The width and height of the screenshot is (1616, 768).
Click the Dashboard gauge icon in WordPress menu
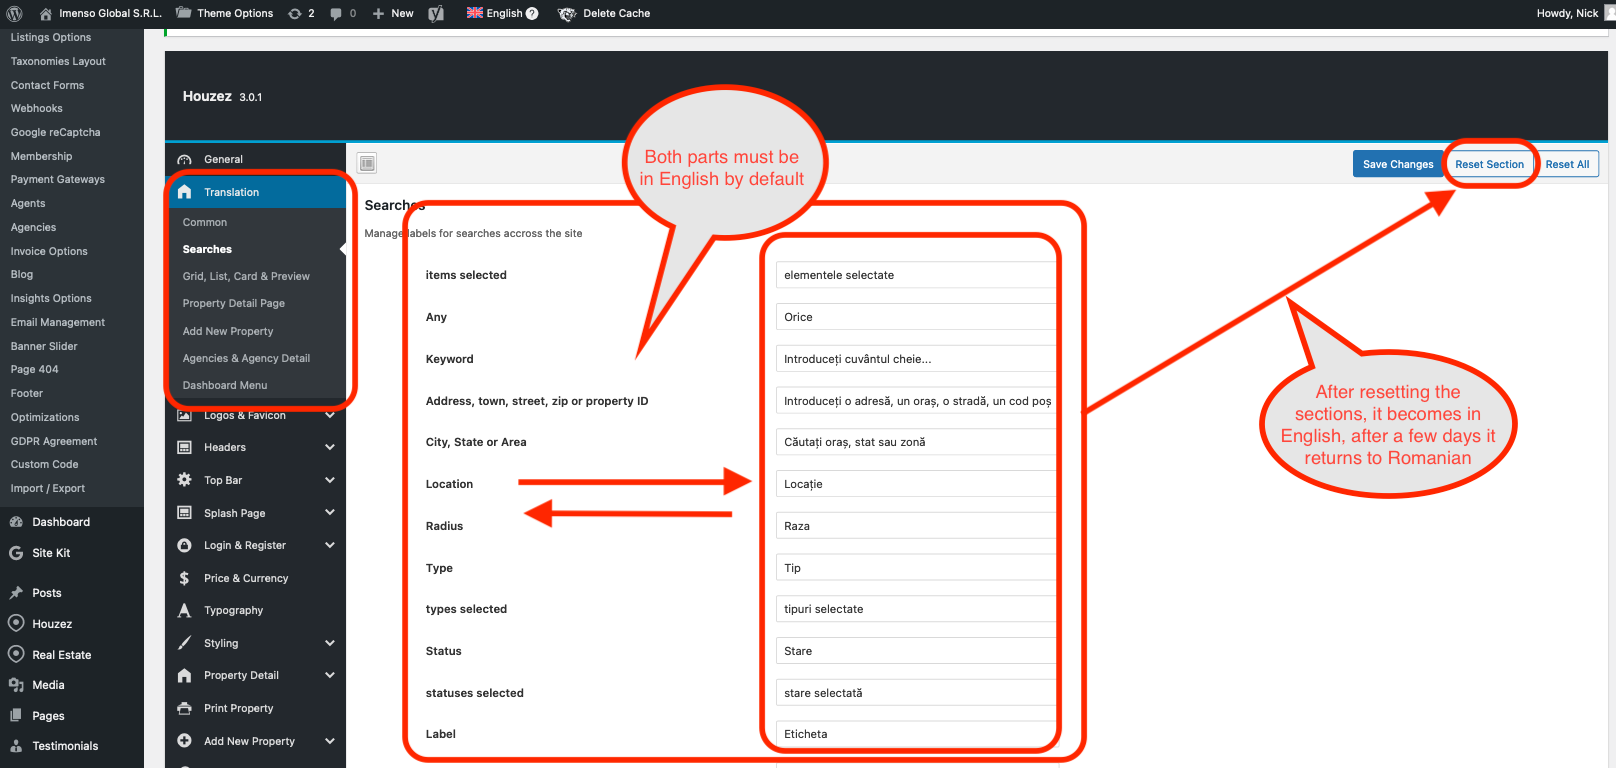16,522
